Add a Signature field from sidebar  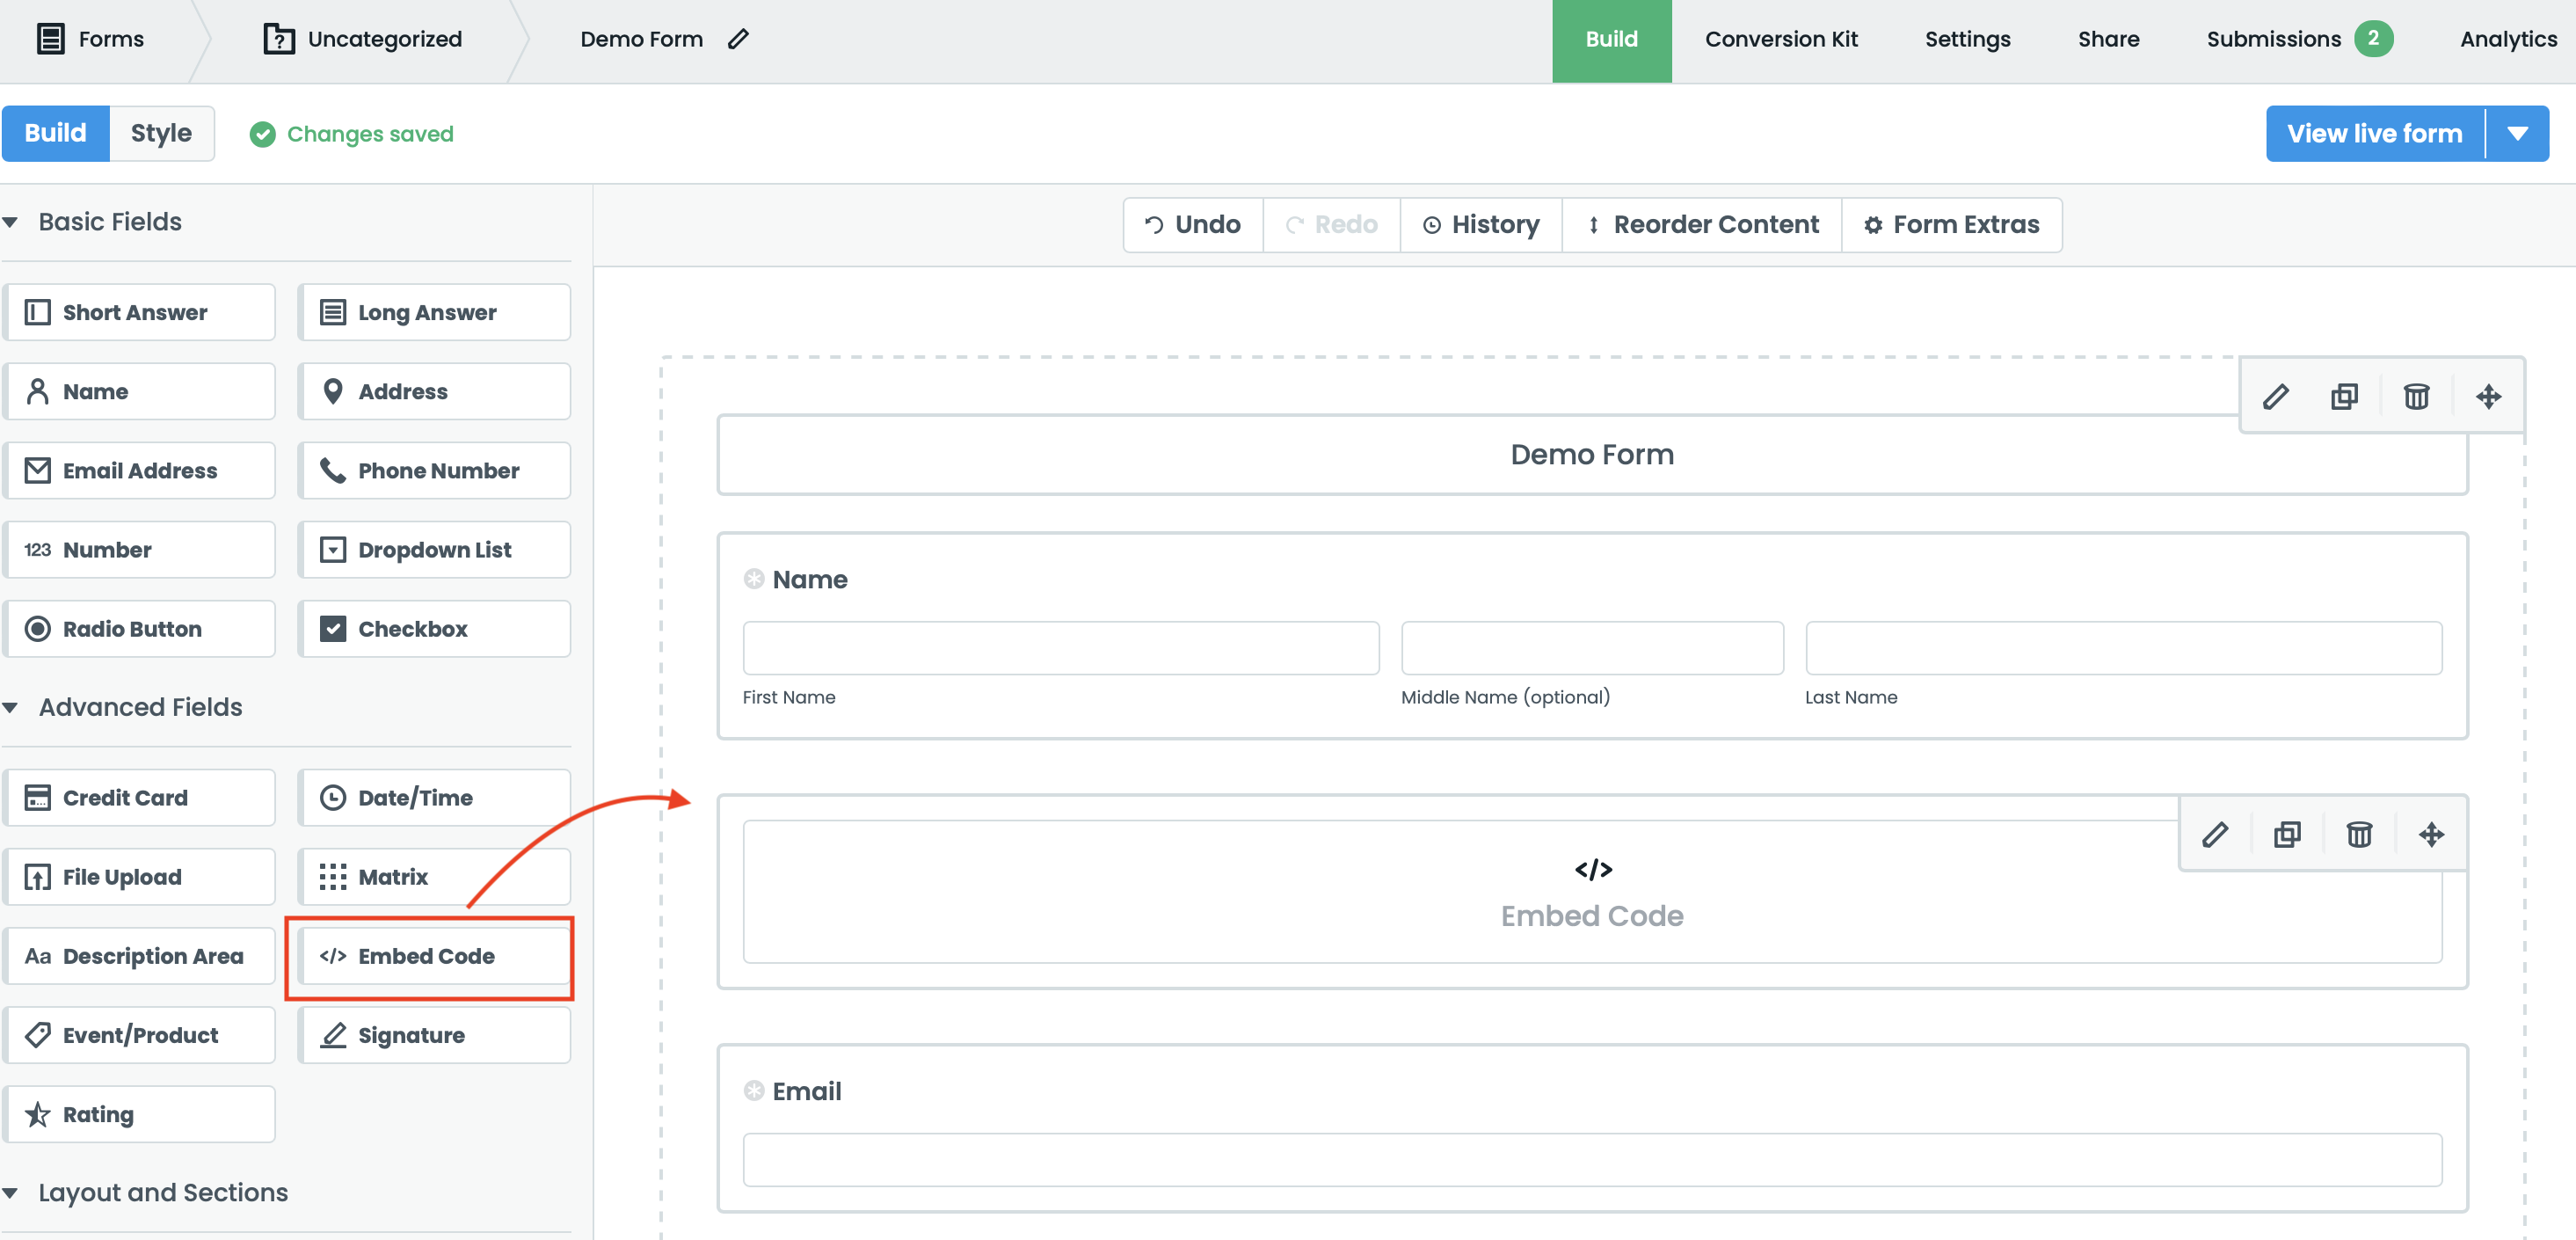[x=434, y=1035]
